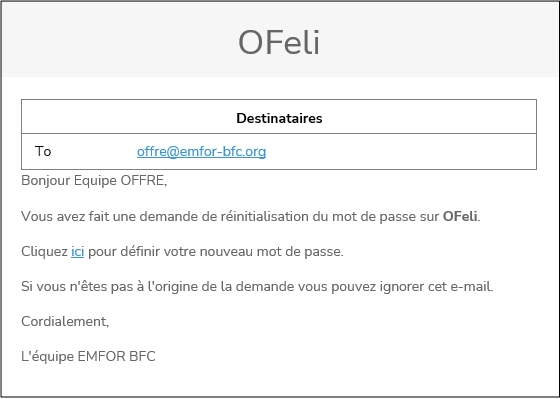The image size is (560, 399).
Task: Click empty space right of the email address
Action: point(400,151)
